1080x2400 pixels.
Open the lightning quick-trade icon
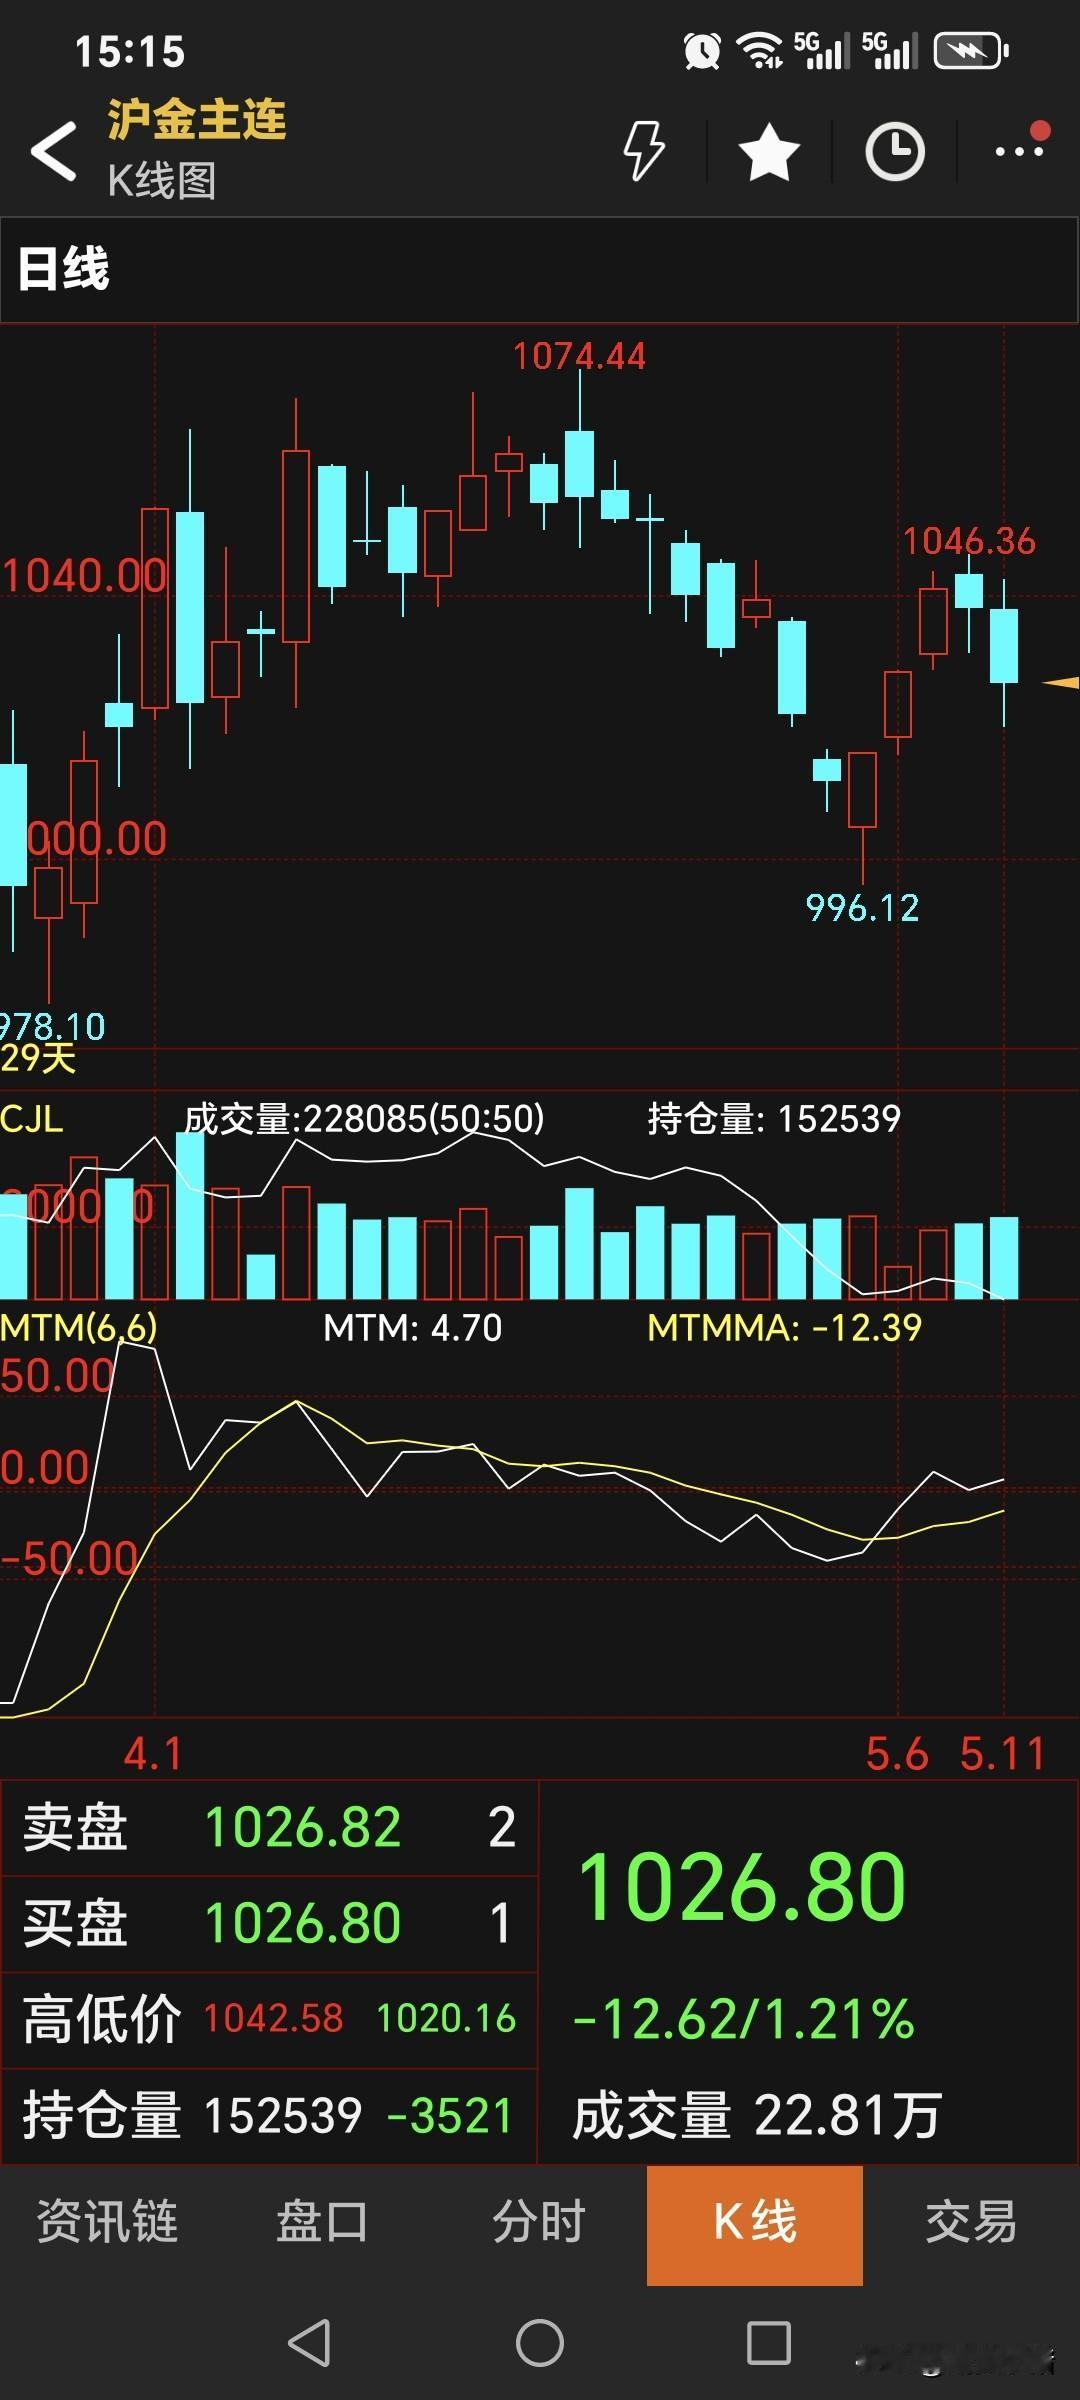[x=644, y=151]
